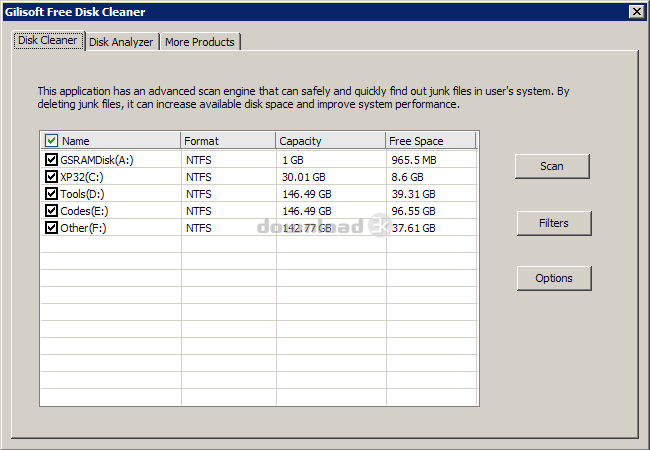The image size is (650, 450).
Task: Click the 30.01 GB capacity cell
Action: (303, 177)
